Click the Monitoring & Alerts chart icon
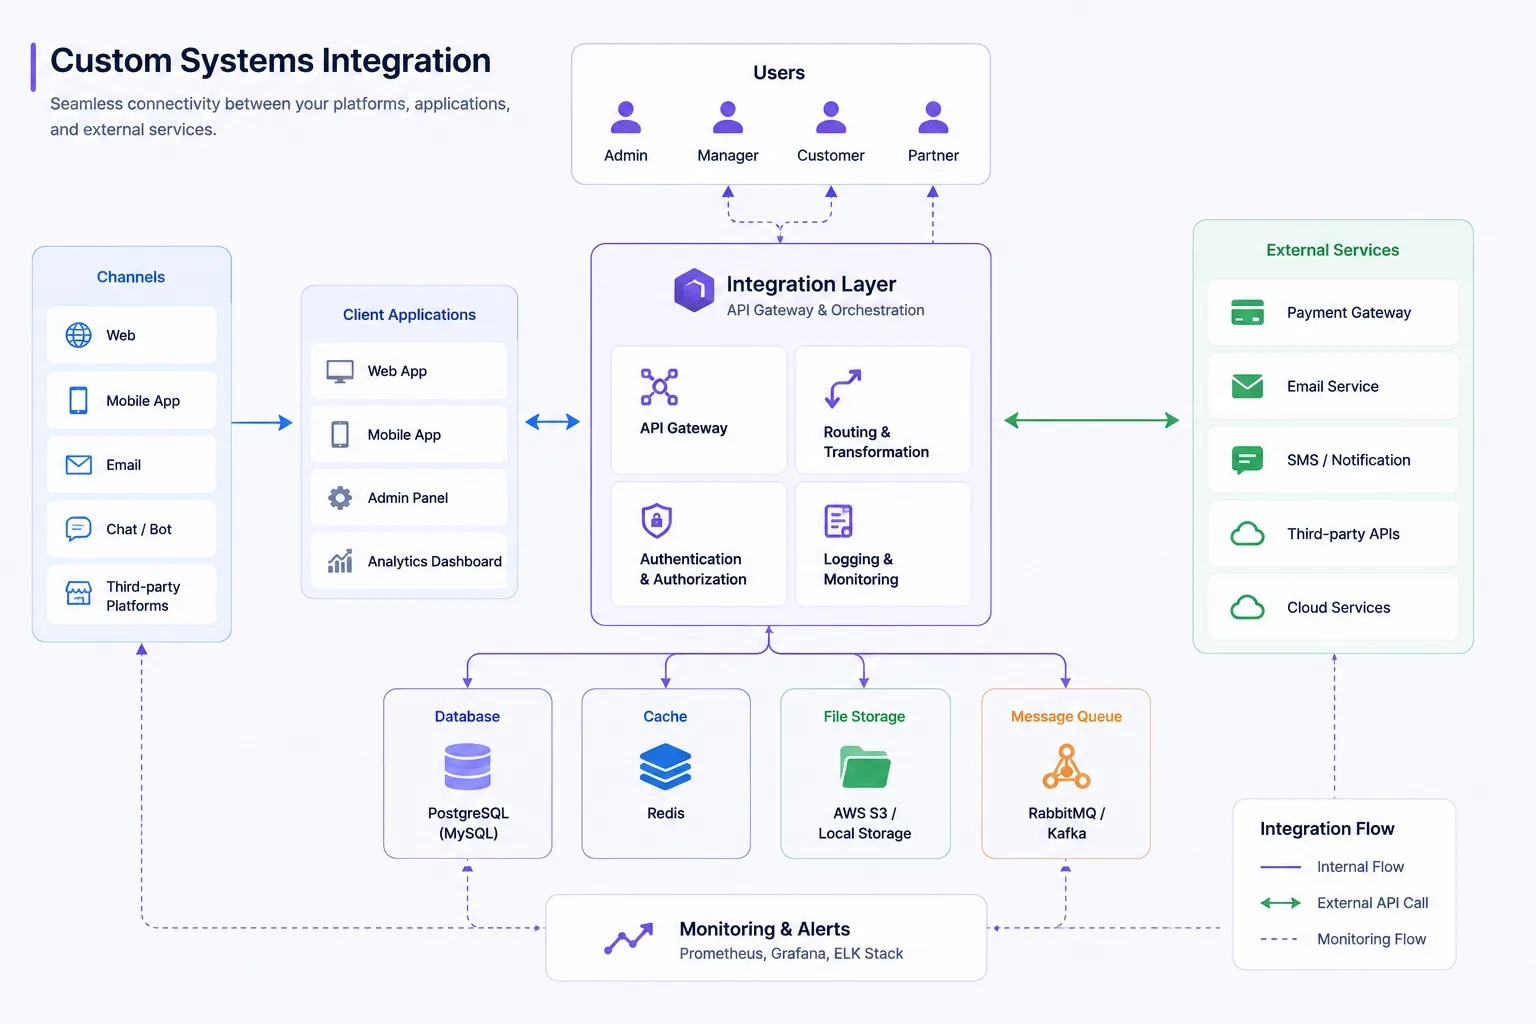 (x=629, y=938)
